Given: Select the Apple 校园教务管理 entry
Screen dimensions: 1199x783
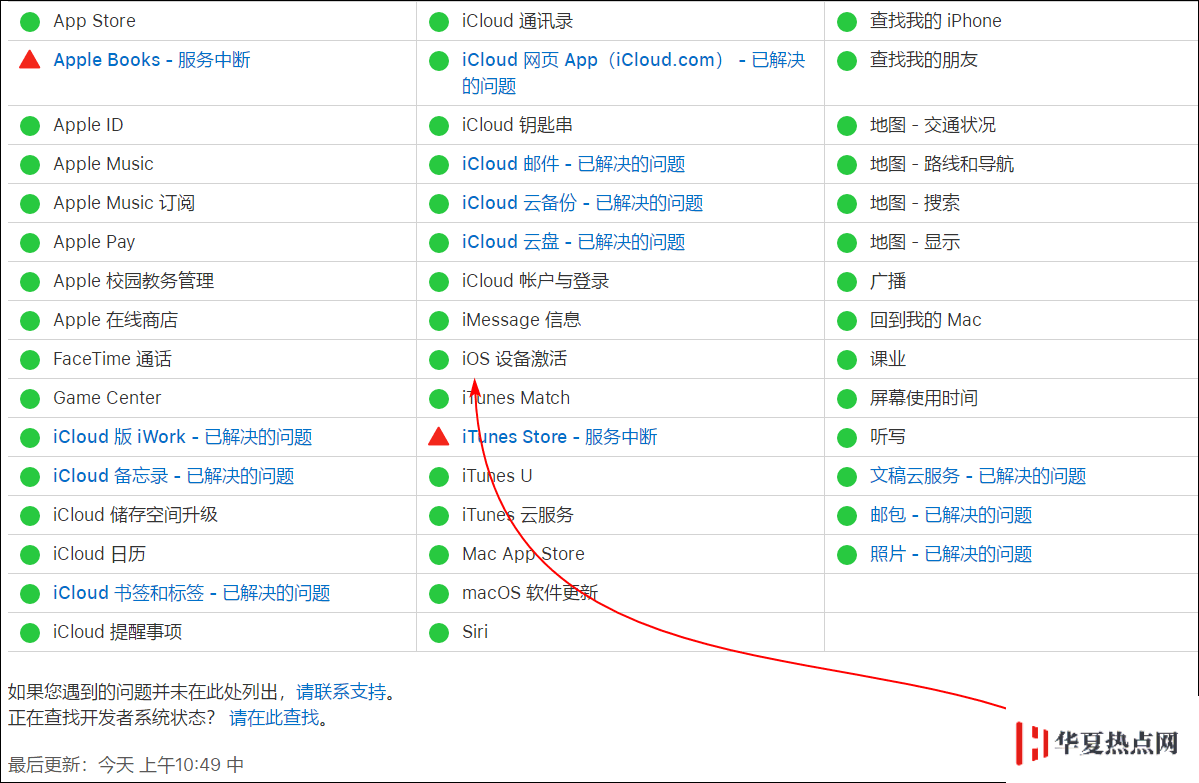Looking at the screenshot, I should (x=134, y=281).
